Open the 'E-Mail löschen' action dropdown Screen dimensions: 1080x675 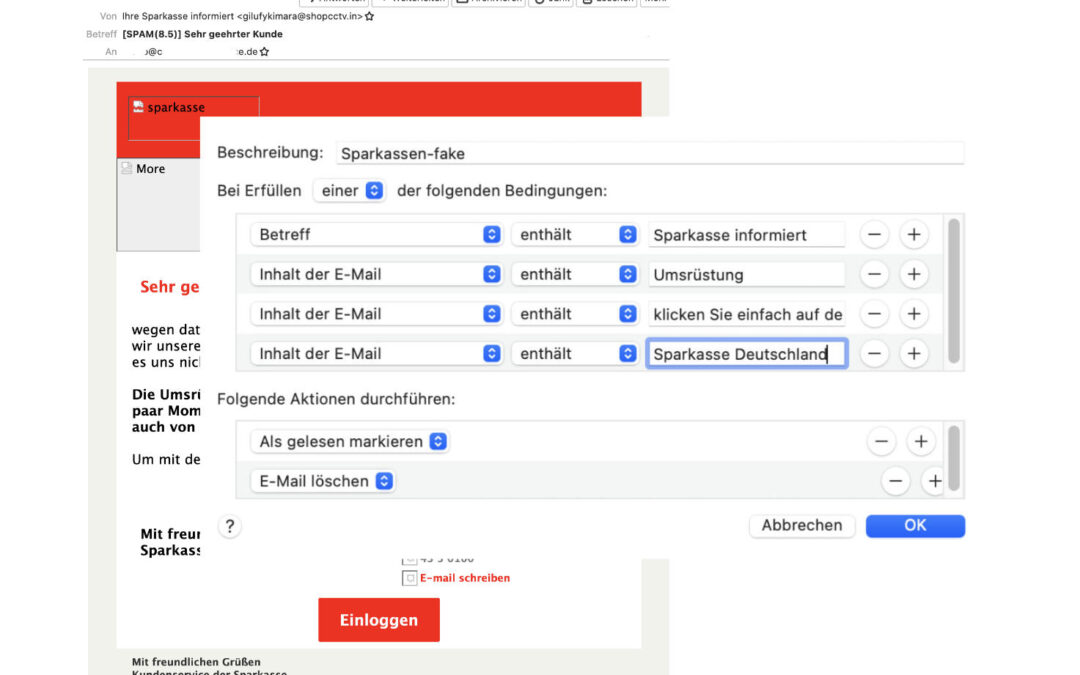[x=323, y=481]
